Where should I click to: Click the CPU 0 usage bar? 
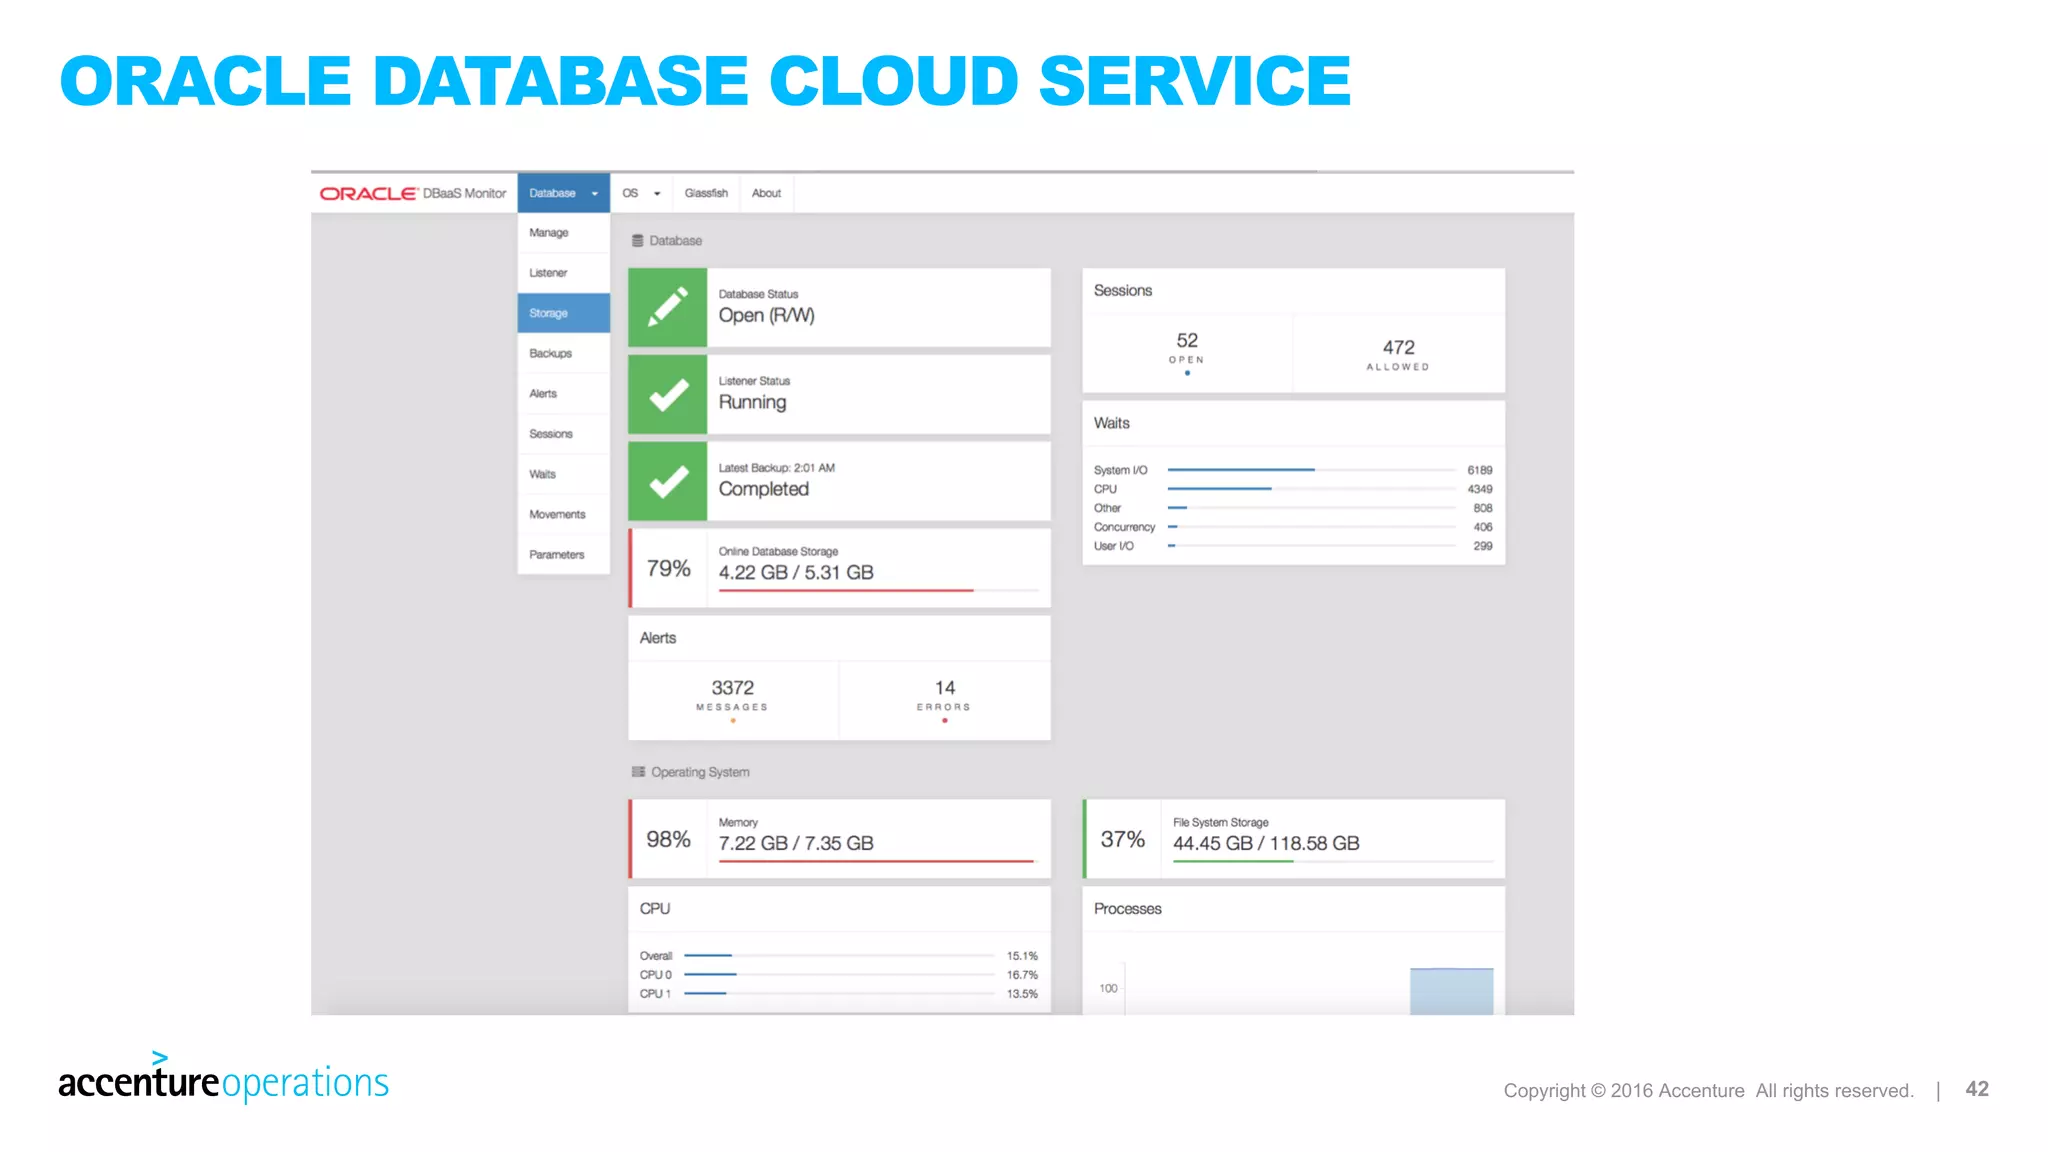[x=839, y=975]
